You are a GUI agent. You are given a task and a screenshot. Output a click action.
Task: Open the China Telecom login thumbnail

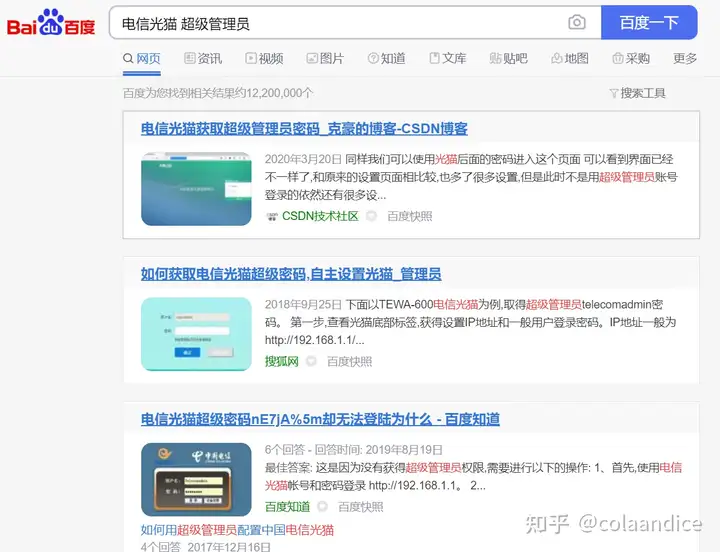click(197, 479)
